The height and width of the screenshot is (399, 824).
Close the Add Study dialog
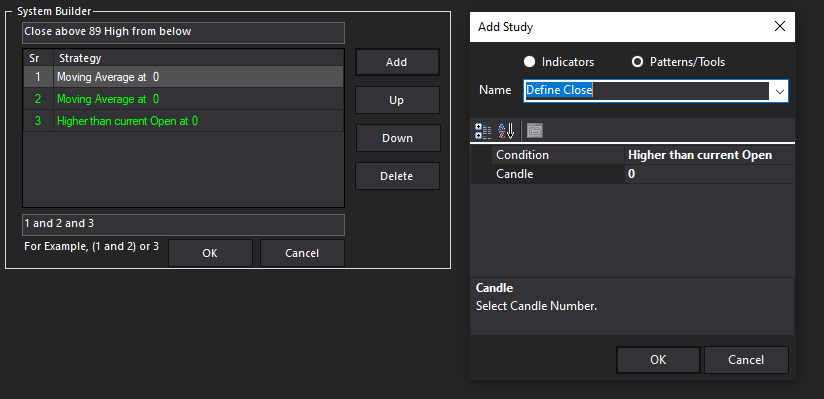tap(780, 27)
